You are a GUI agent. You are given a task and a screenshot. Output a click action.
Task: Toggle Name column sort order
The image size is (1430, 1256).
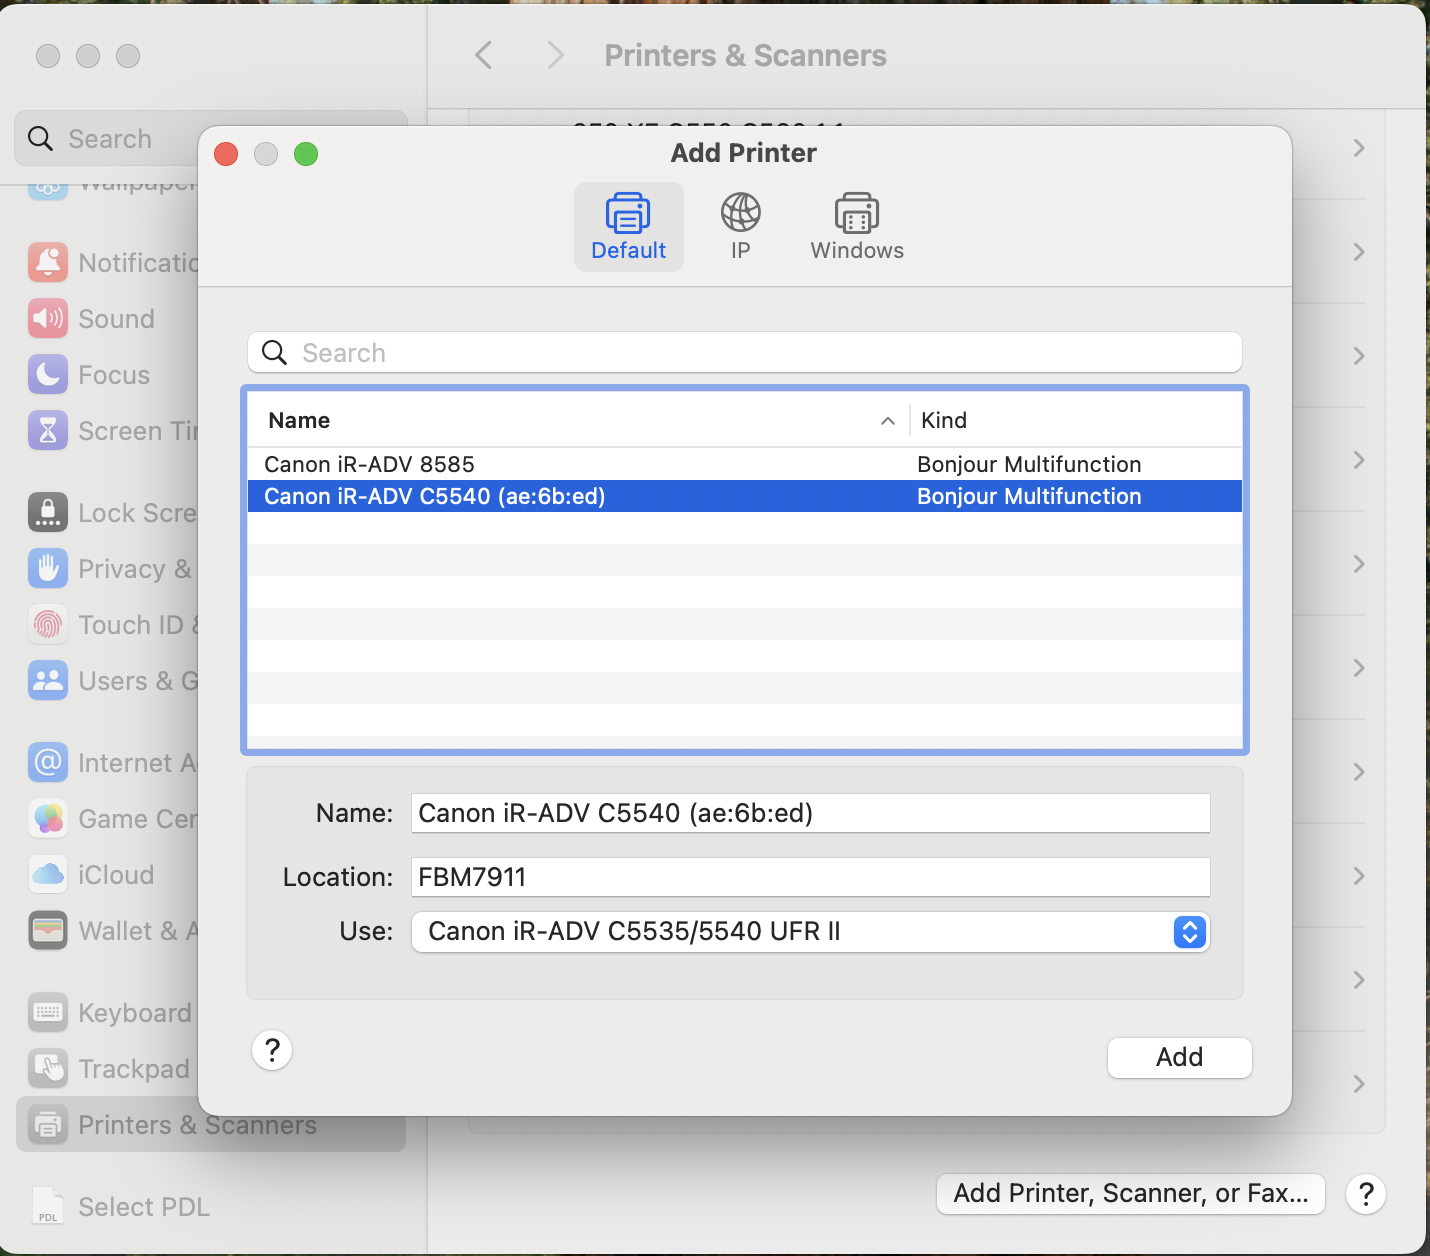pos(887,420)
